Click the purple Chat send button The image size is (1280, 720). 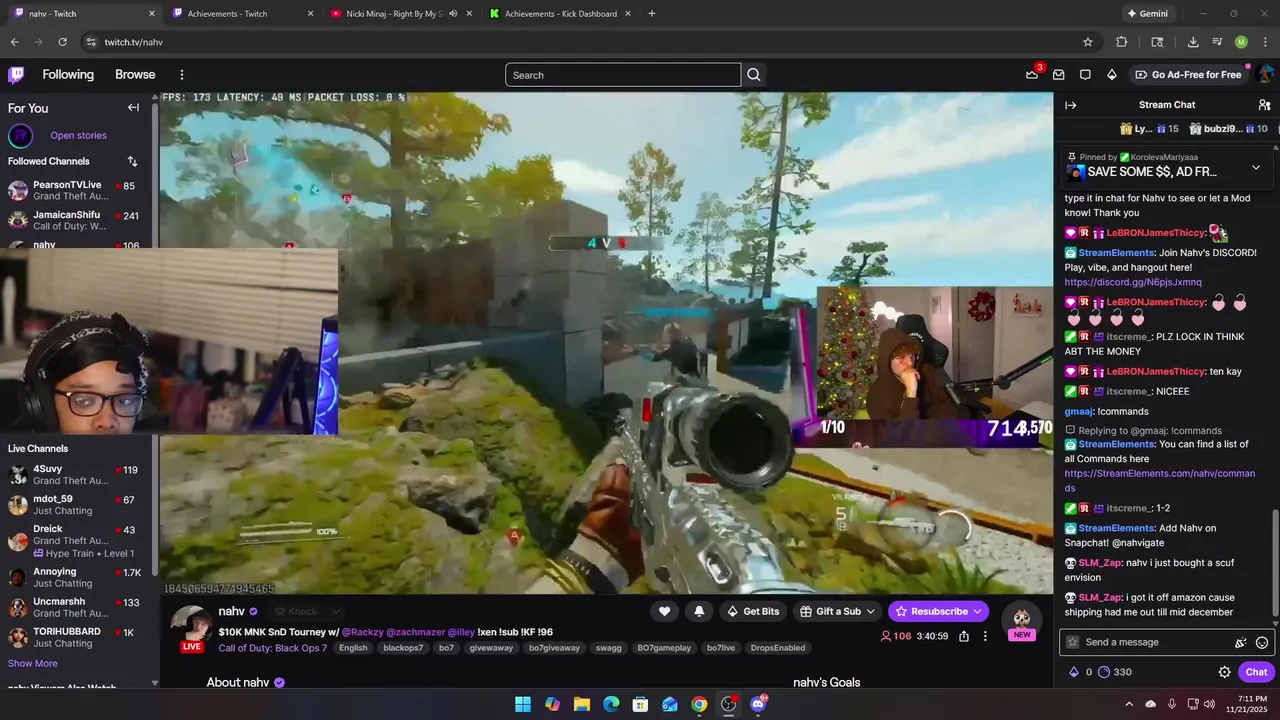click(1257, 672)
